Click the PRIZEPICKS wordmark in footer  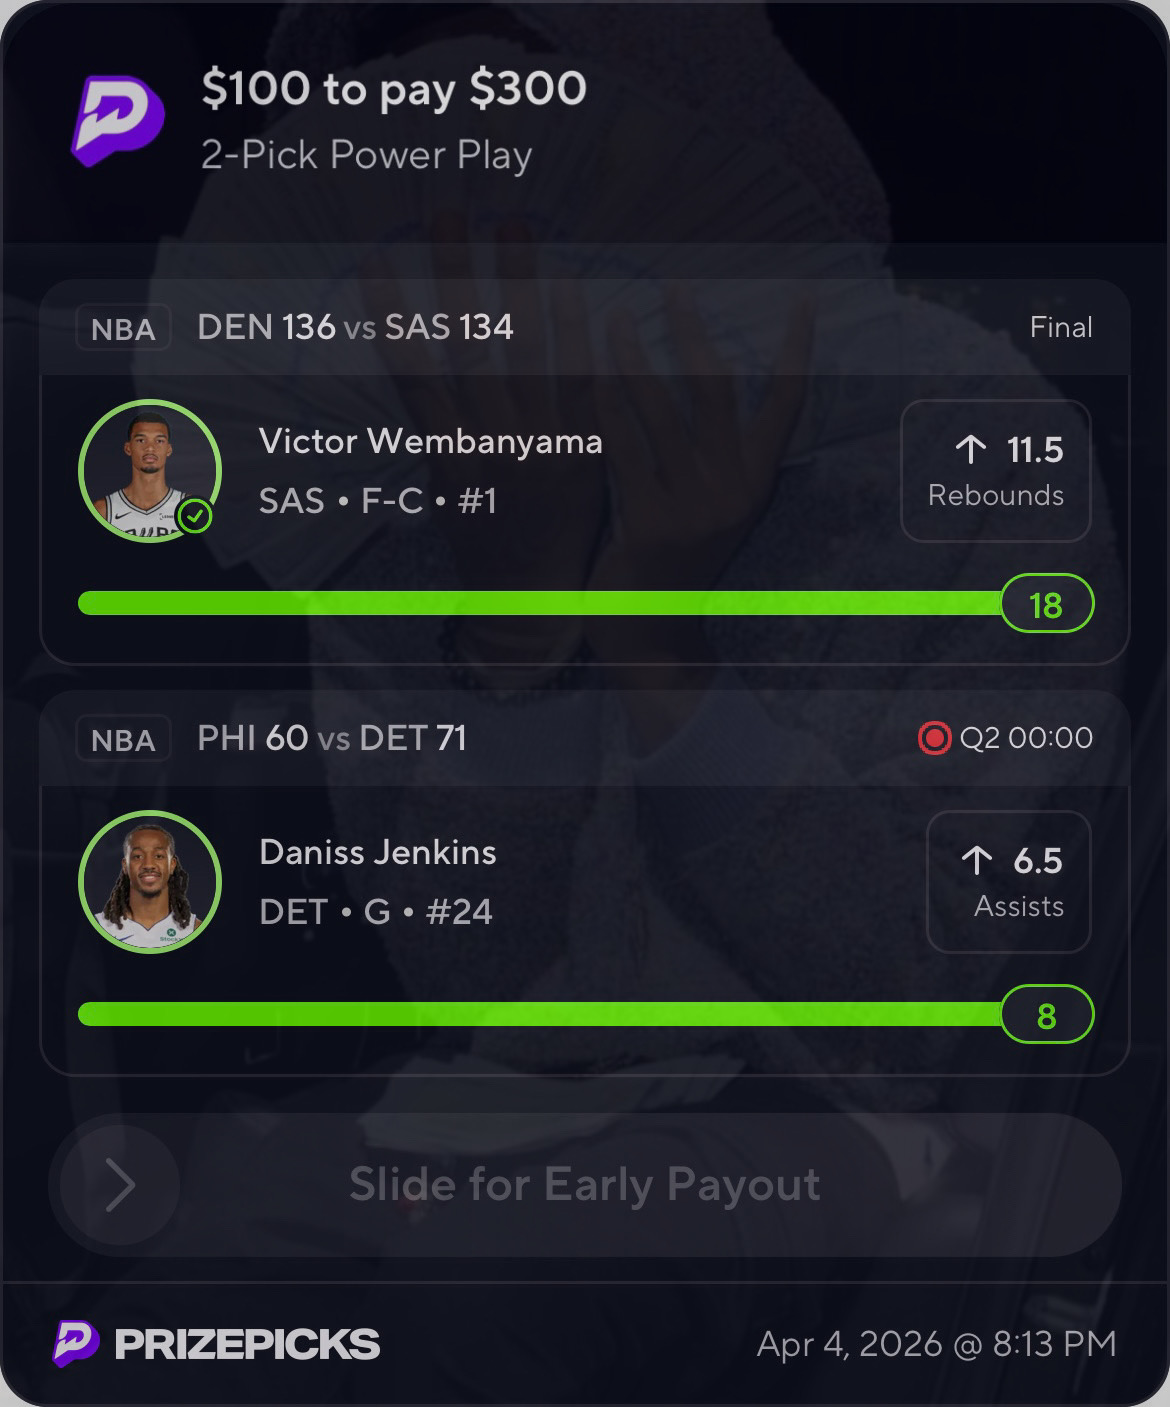247,1344
